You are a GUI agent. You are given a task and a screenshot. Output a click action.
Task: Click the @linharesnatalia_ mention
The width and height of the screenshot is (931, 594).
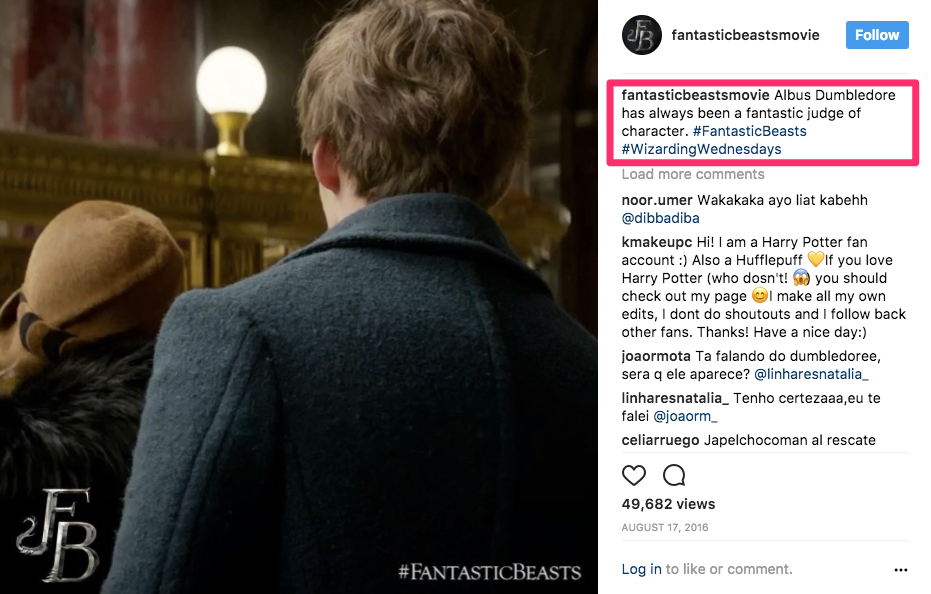(811, 374)
